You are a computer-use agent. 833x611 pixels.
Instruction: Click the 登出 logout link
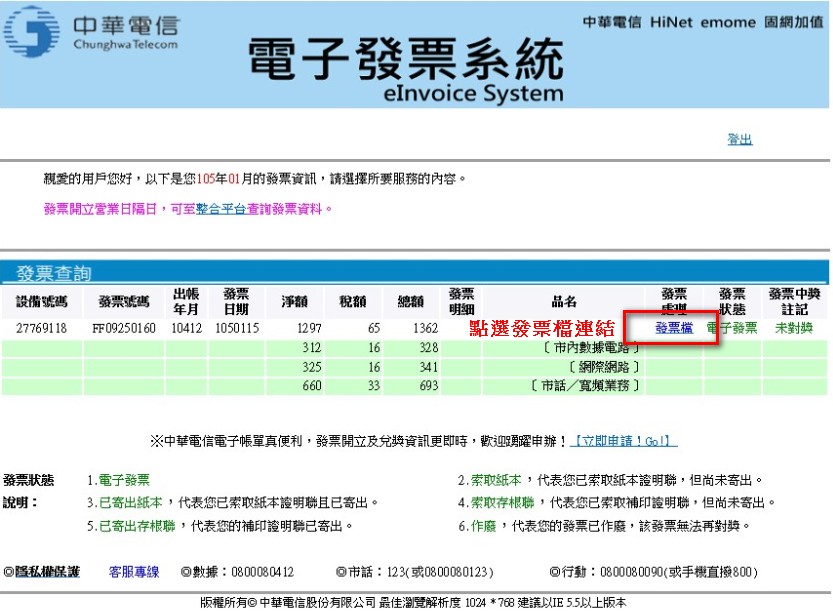pyautogui.click(x=740, y=140)
